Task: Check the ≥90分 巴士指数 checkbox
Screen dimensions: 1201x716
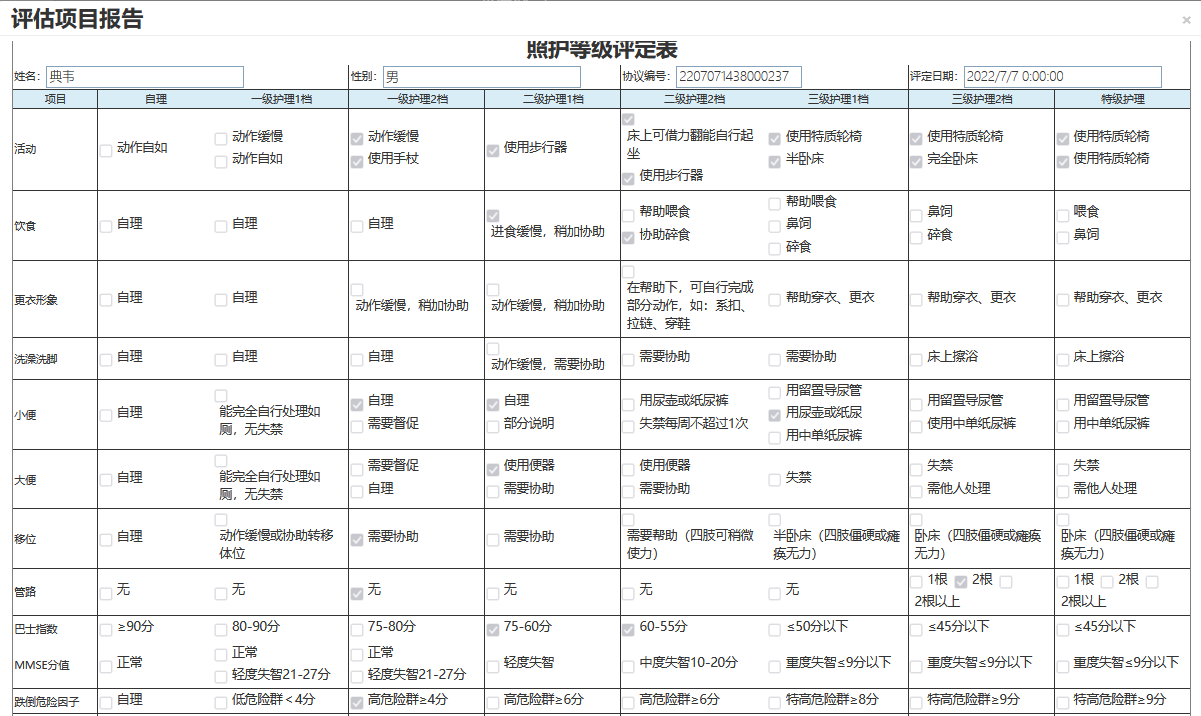Action: point(106,630)
